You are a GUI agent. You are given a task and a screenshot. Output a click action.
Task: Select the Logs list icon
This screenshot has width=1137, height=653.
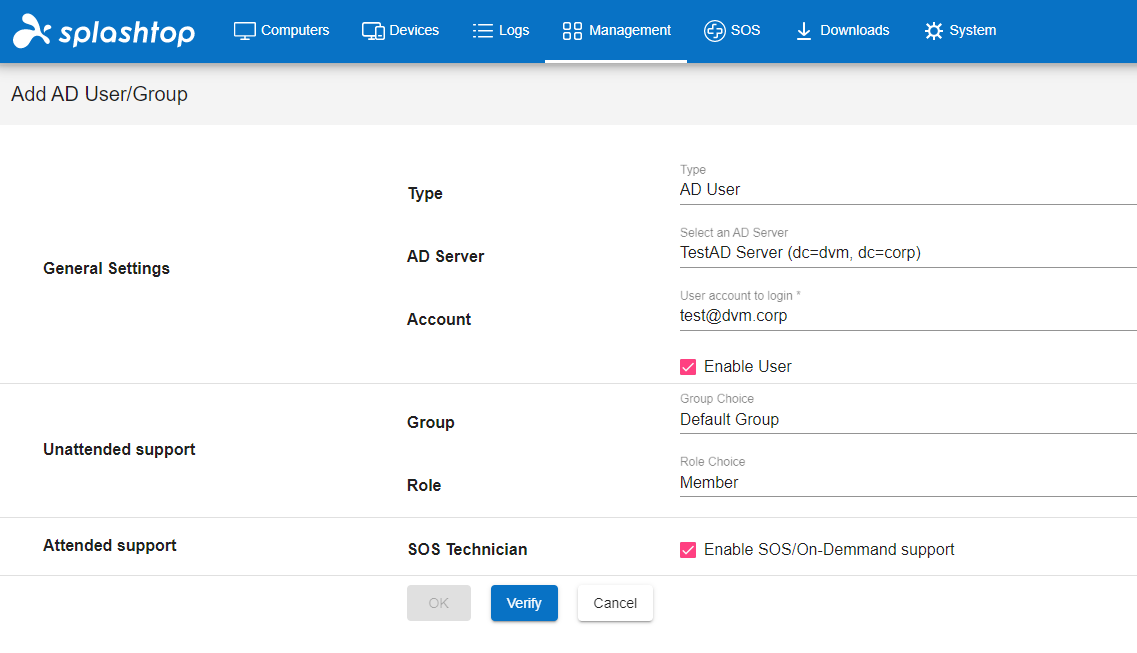click(482, 30)
